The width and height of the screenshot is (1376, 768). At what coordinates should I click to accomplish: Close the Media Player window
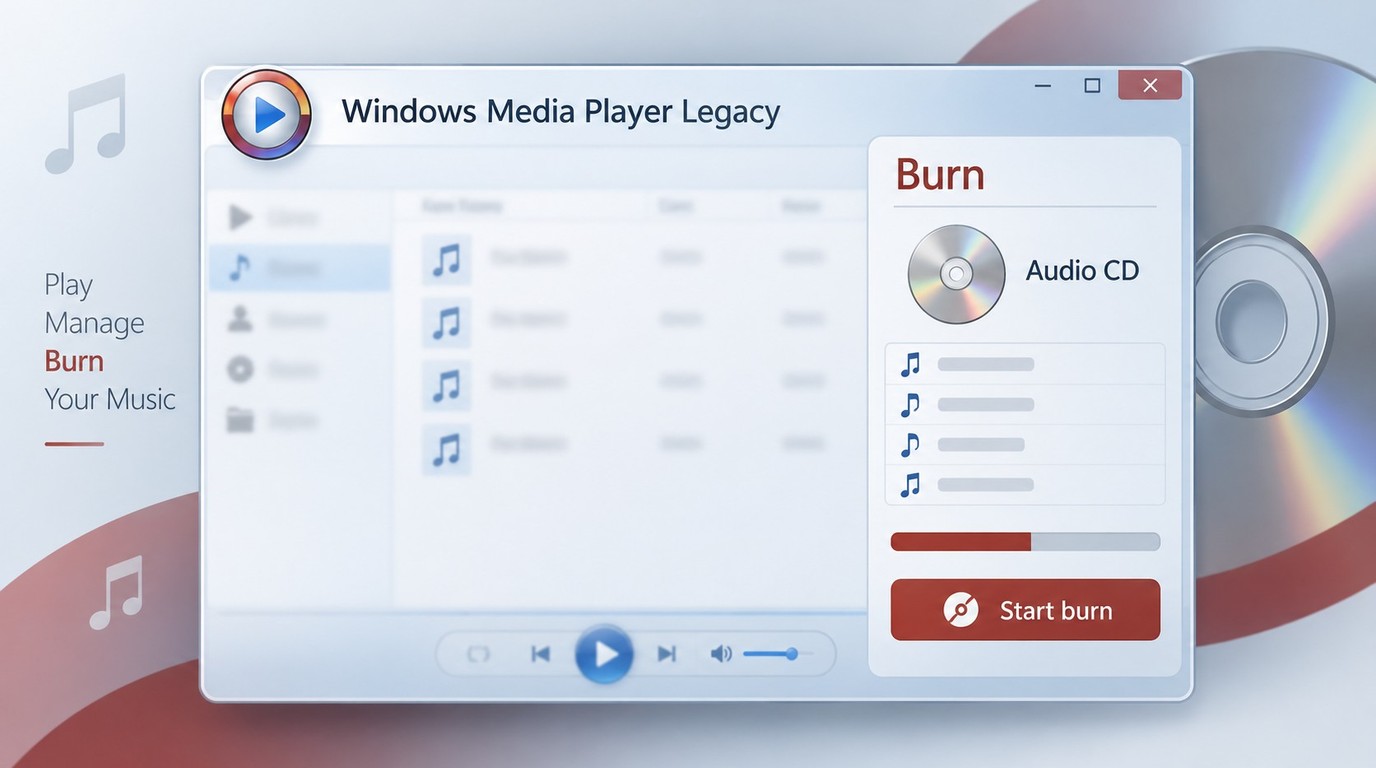pyautogui.click(x=1150, y=86)
